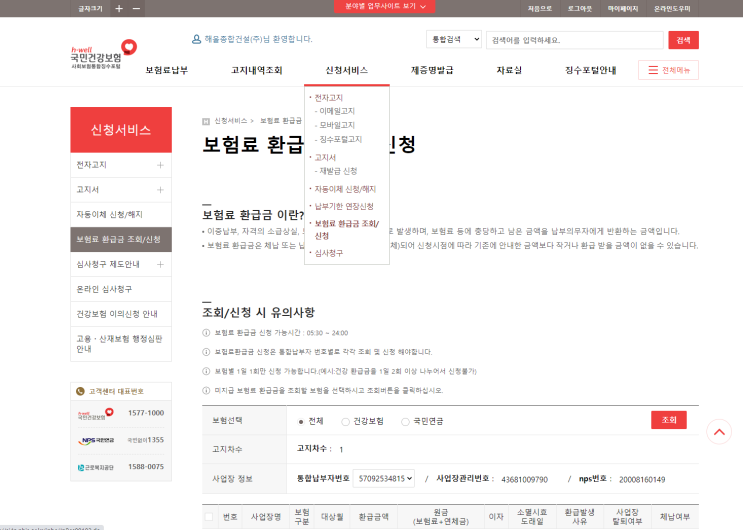
Task: Select 재발급 신청 in the submenu
Action: (x=338, y=171)
